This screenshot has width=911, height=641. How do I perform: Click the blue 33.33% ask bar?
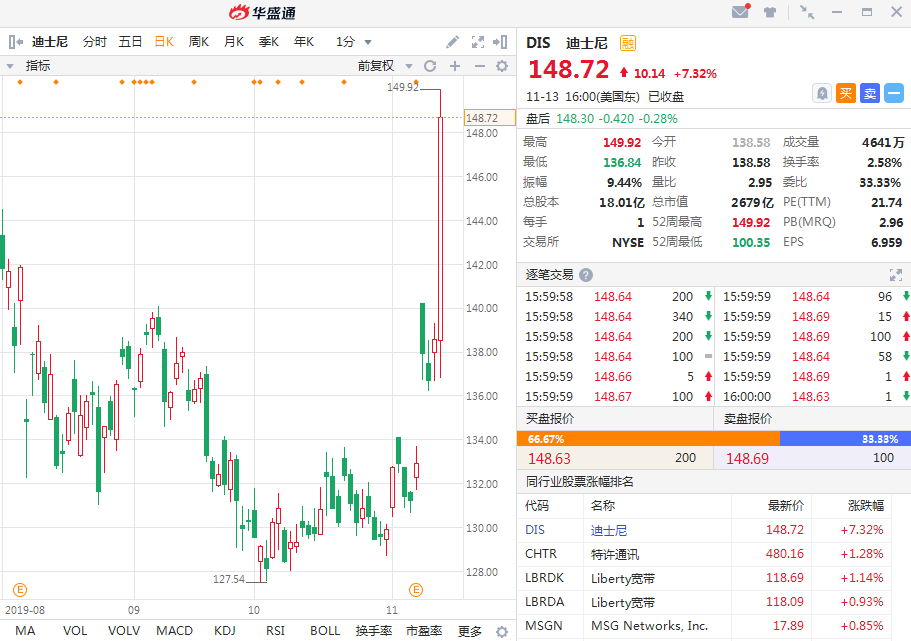pos(845,439)
